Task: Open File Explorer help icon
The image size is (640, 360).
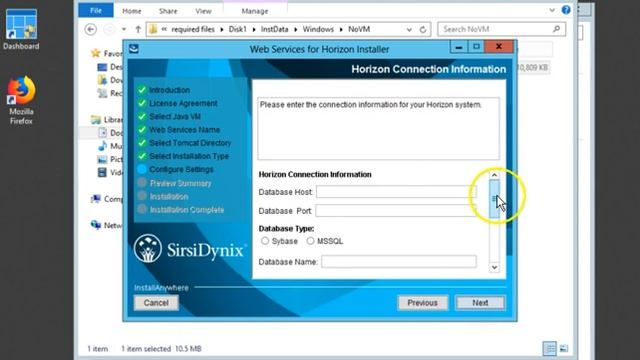Action: pos(566,10)
